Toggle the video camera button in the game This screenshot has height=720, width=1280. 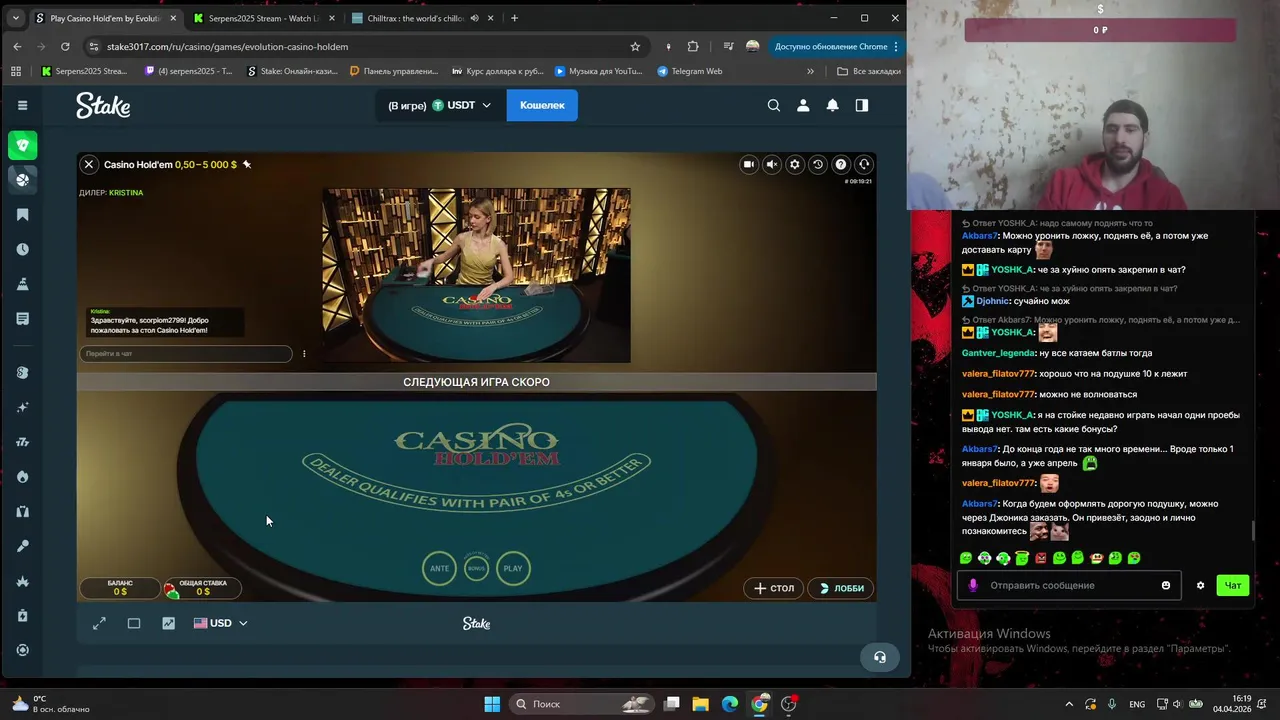click(748, 164)
